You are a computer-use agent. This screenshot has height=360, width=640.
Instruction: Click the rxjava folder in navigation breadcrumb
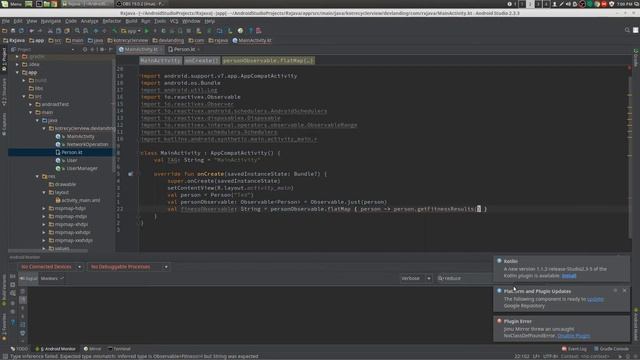(x=218, y=40)
